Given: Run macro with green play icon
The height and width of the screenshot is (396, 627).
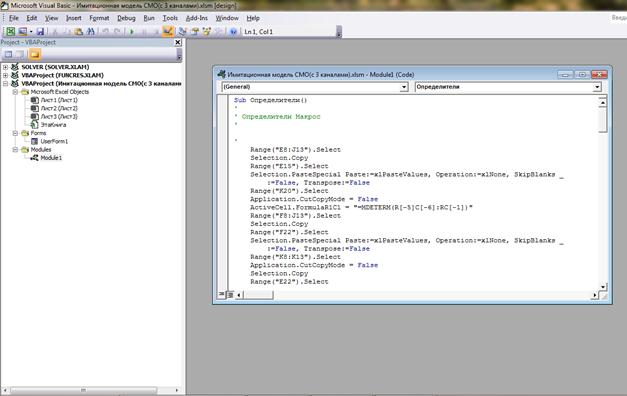Looking at the screenshot, I should click(132, 32).
